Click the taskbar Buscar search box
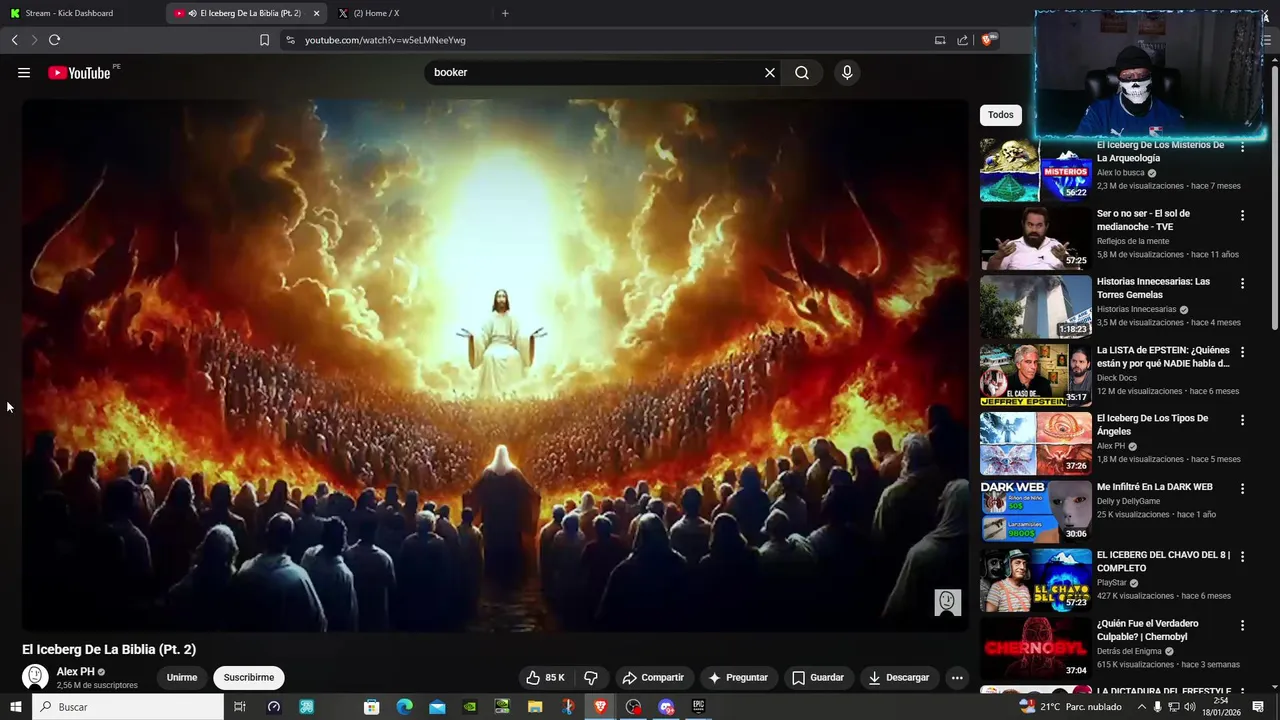Viewport: 1280px width, 720px height. click(128, 707)
